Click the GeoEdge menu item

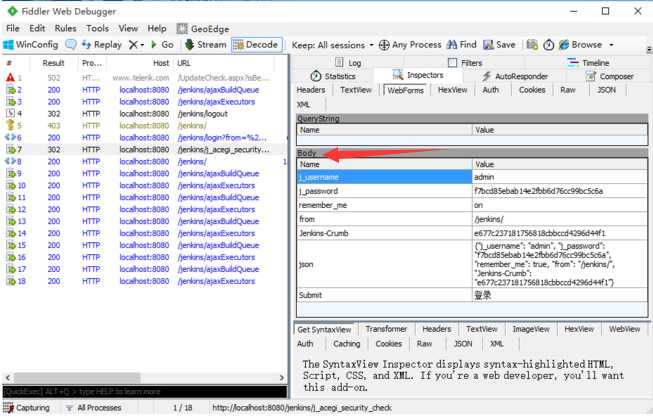point(203,29)
